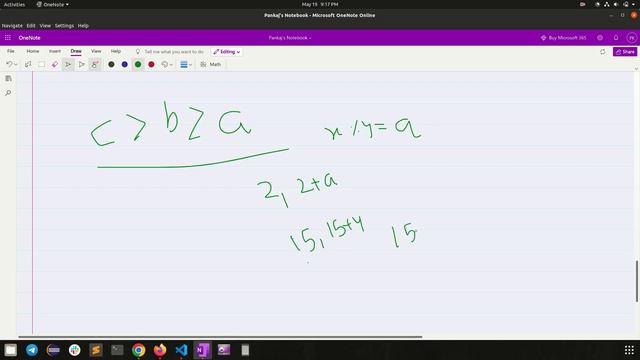Focus OneNote in the dock
Viewport: 640px width, 360px height.
tap(202, 350)
